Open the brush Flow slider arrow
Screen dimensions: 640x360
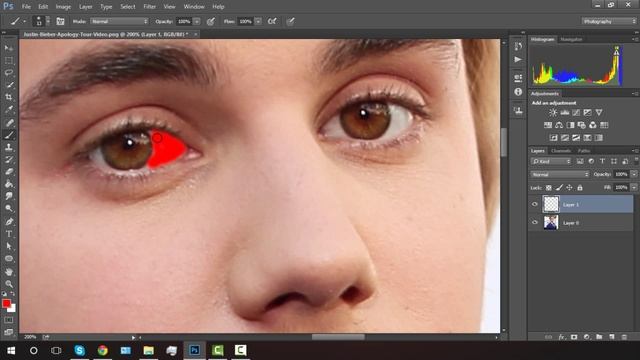click(x=258, y=21)
